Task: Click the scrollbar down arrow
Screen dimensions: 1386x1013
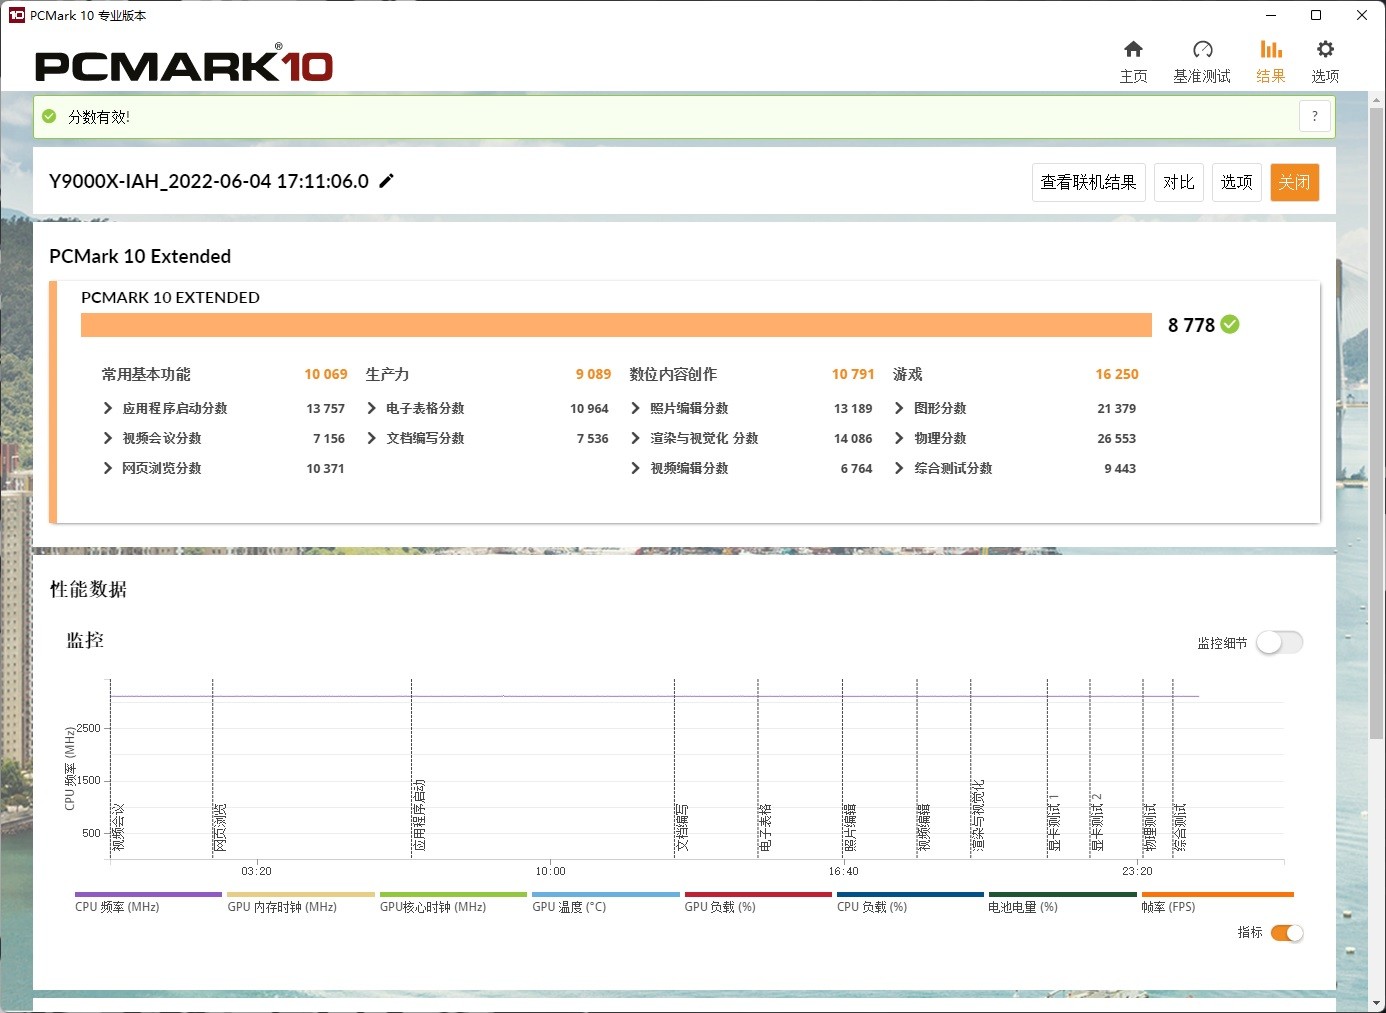Action: pos(1376,1002)
